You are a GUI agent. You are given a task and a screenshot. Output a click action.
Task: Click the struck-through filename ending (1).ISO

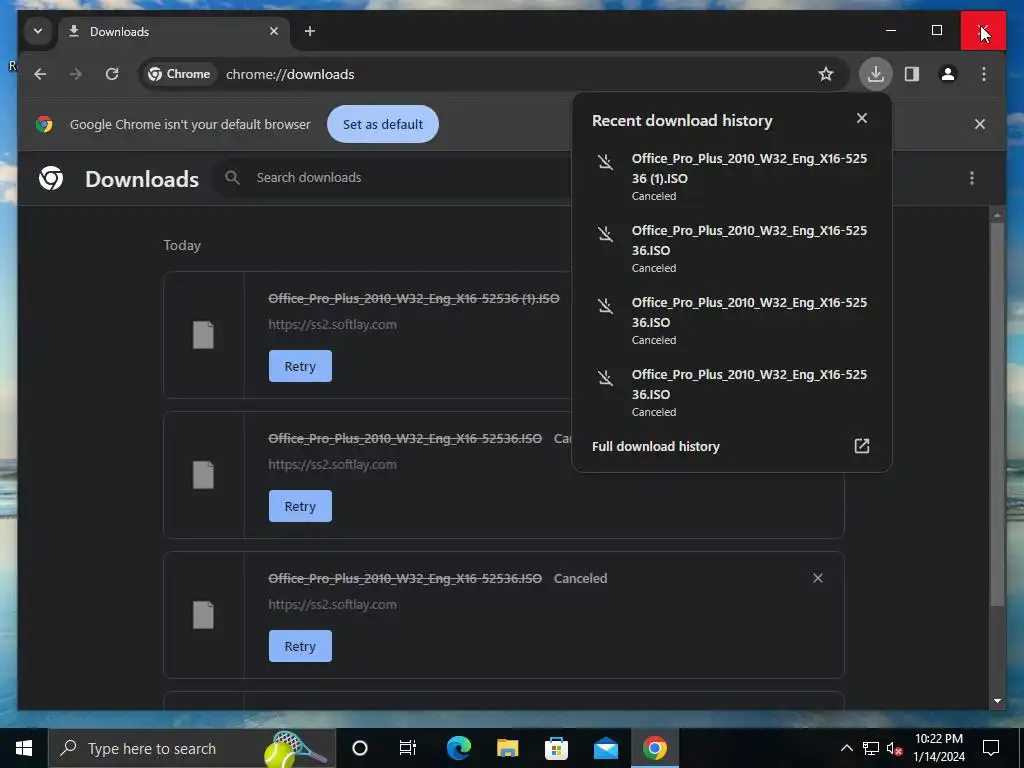click(x=414, y=298)
